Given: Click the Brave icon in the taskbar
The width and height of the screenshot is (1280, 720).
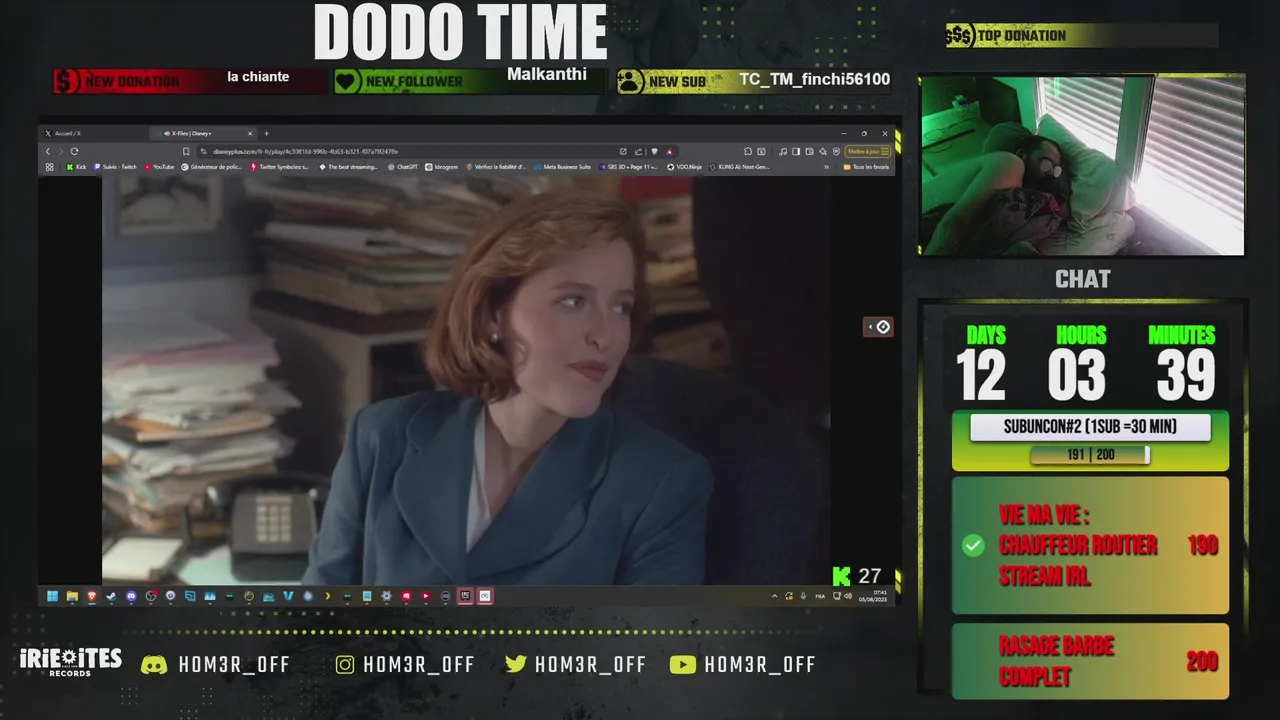Looking at the screenshot, I should (x=91, y=596).
